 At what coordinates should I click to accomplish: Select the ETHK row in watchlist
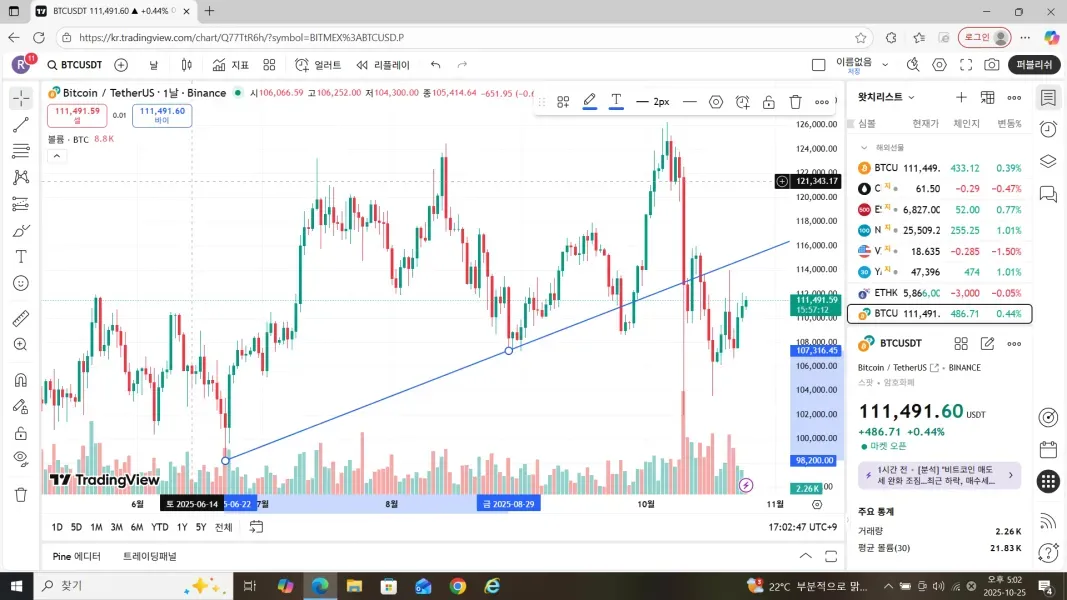point(940,293)
